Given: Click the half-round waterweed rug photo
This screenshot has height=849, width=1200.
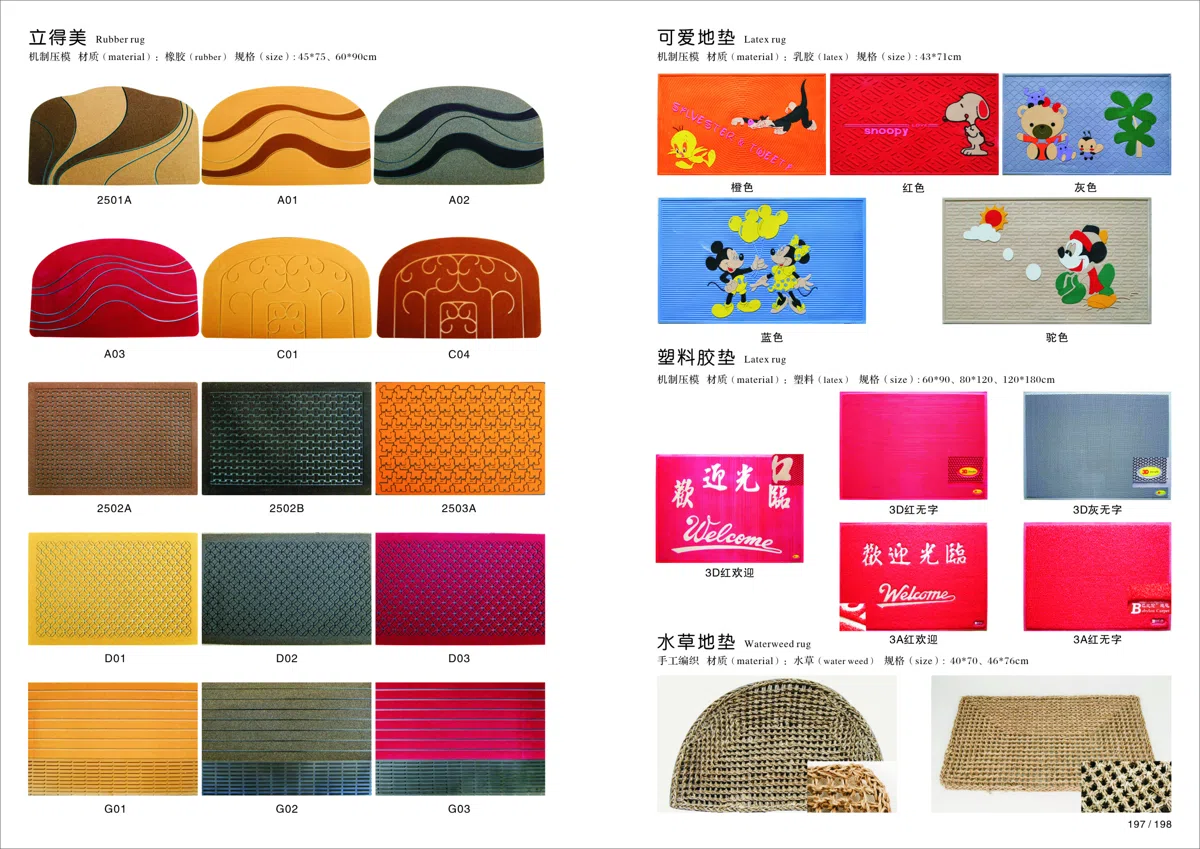Looking at the screenshot, I should pos(777,744).
